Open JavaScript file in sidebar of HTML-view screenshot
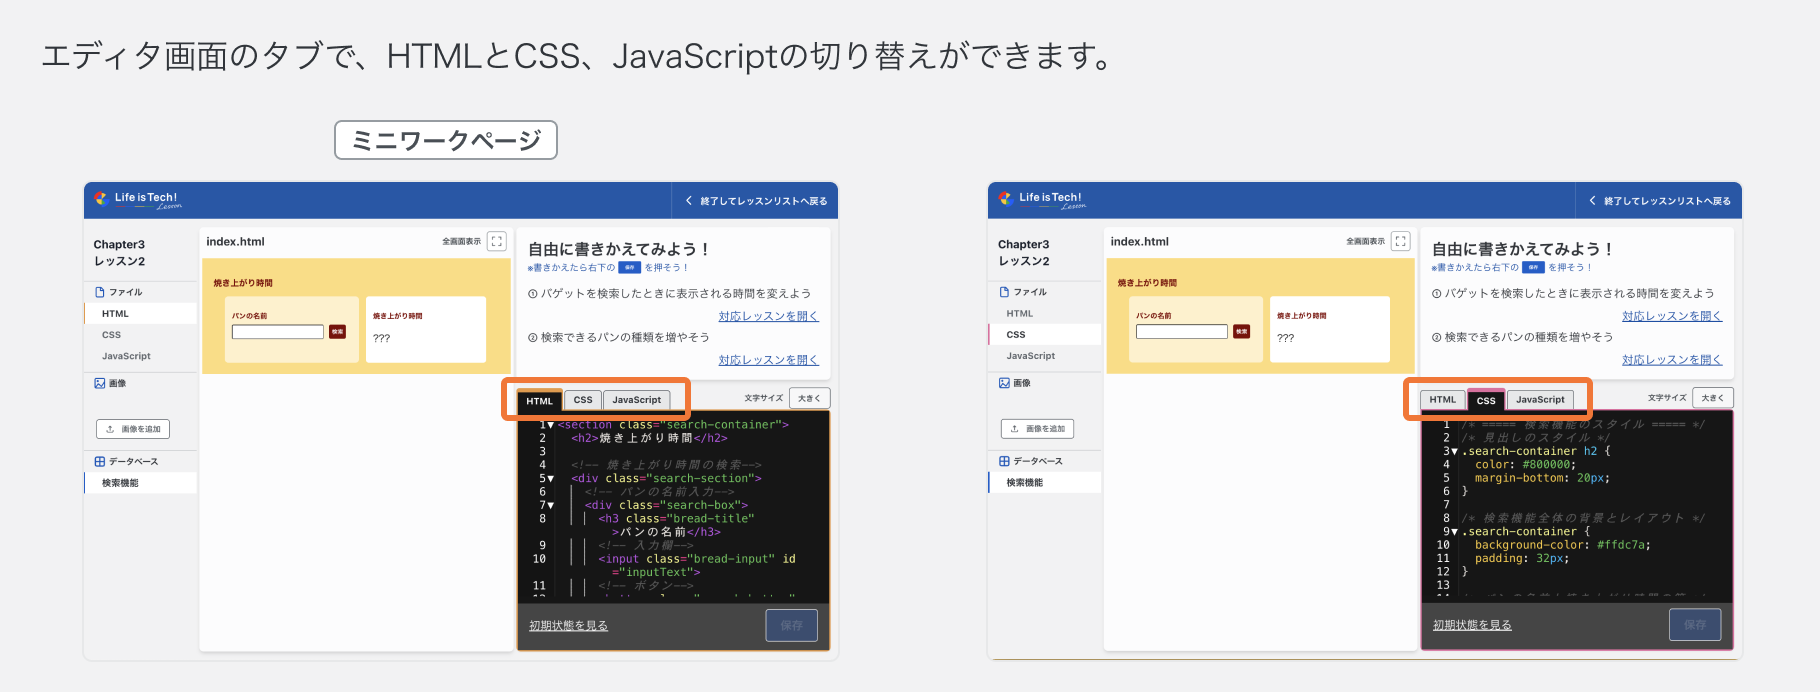The width and height of the screenshot is (1820, 692). coord(141,356)
